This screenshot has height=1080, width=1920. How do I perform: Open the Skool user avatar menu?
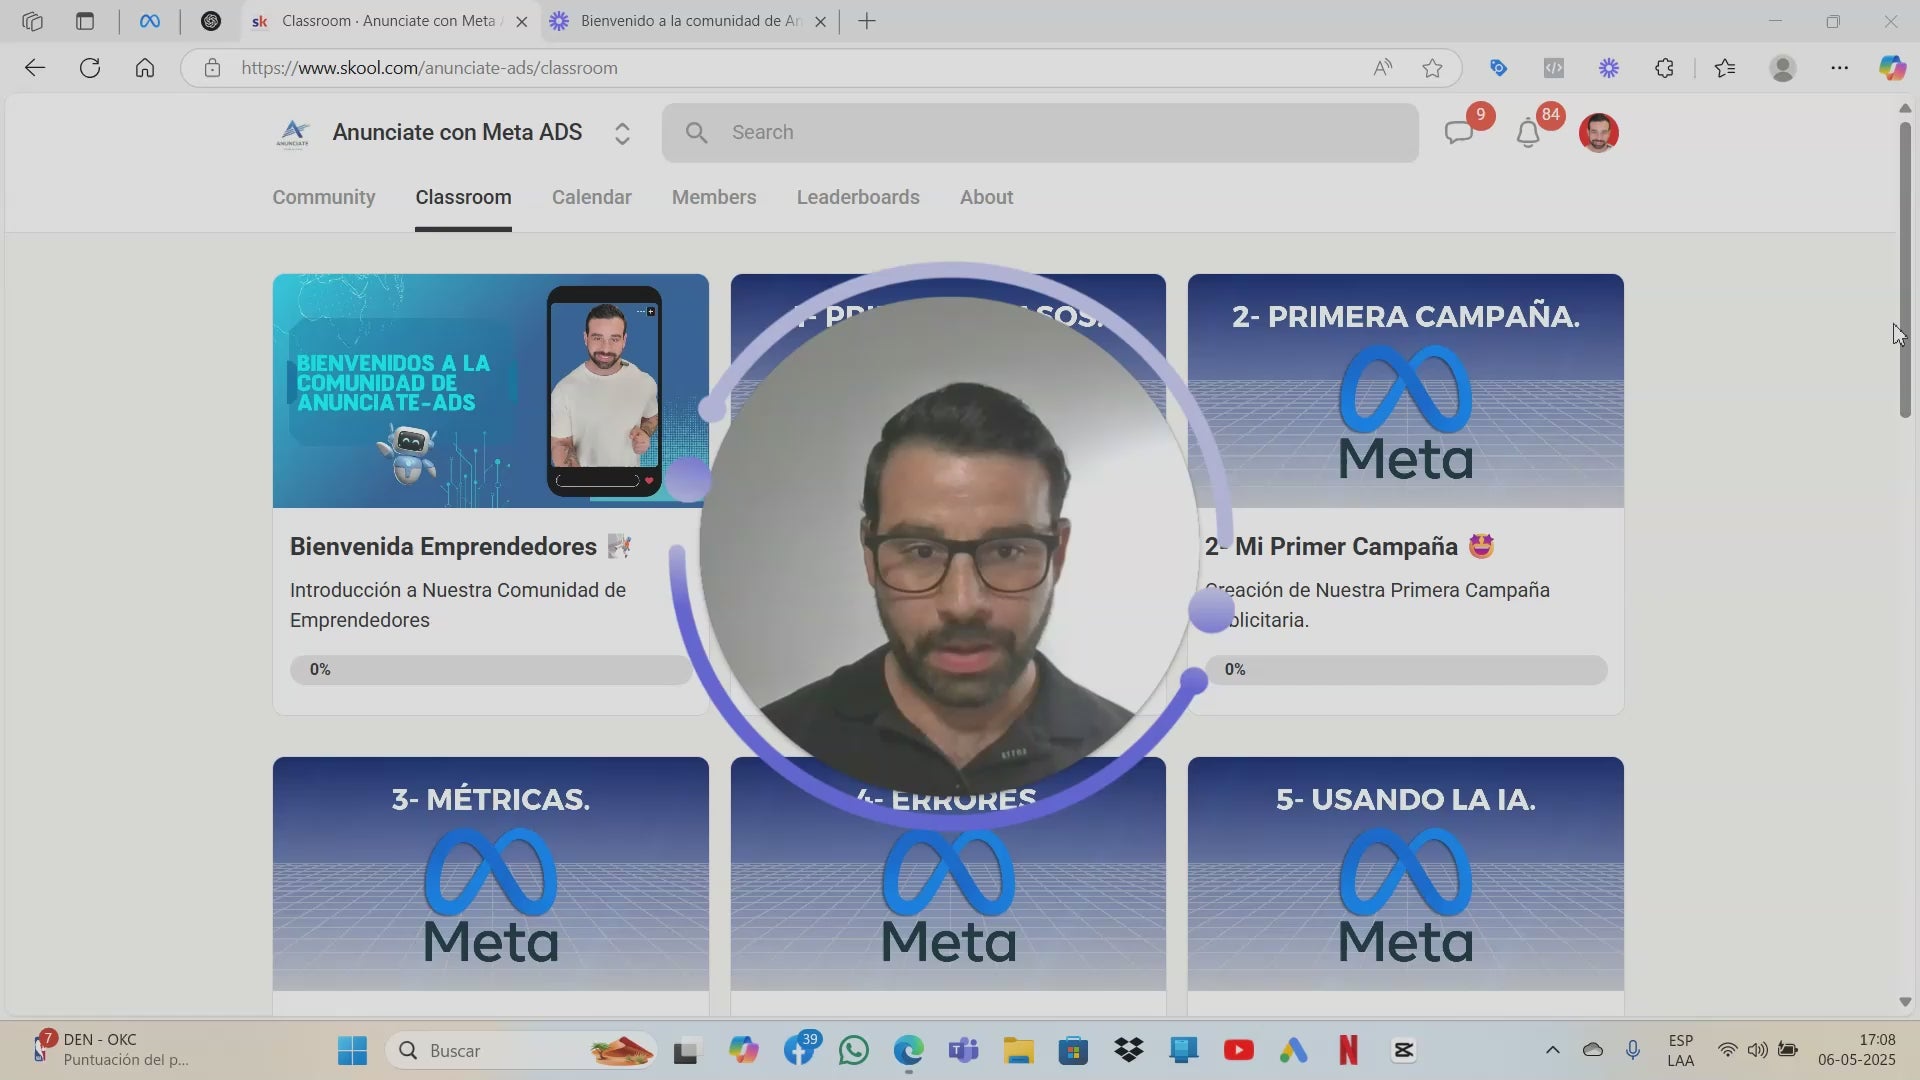click(x=1598, y=133)
